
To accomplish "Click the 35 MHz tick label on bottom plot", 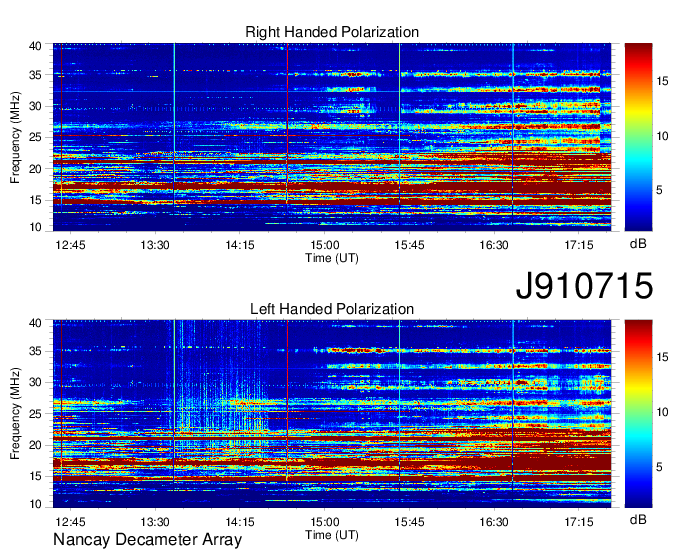I will 35,351.
